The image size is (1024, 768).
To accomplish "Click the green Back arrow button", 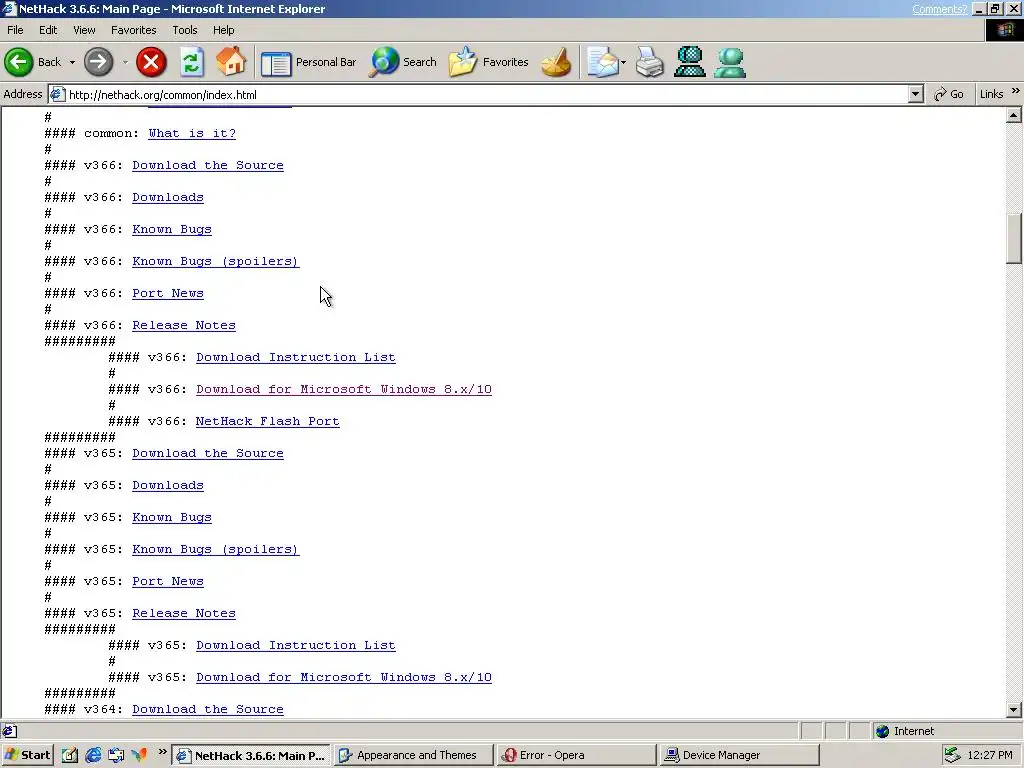I will coord(18,62).
